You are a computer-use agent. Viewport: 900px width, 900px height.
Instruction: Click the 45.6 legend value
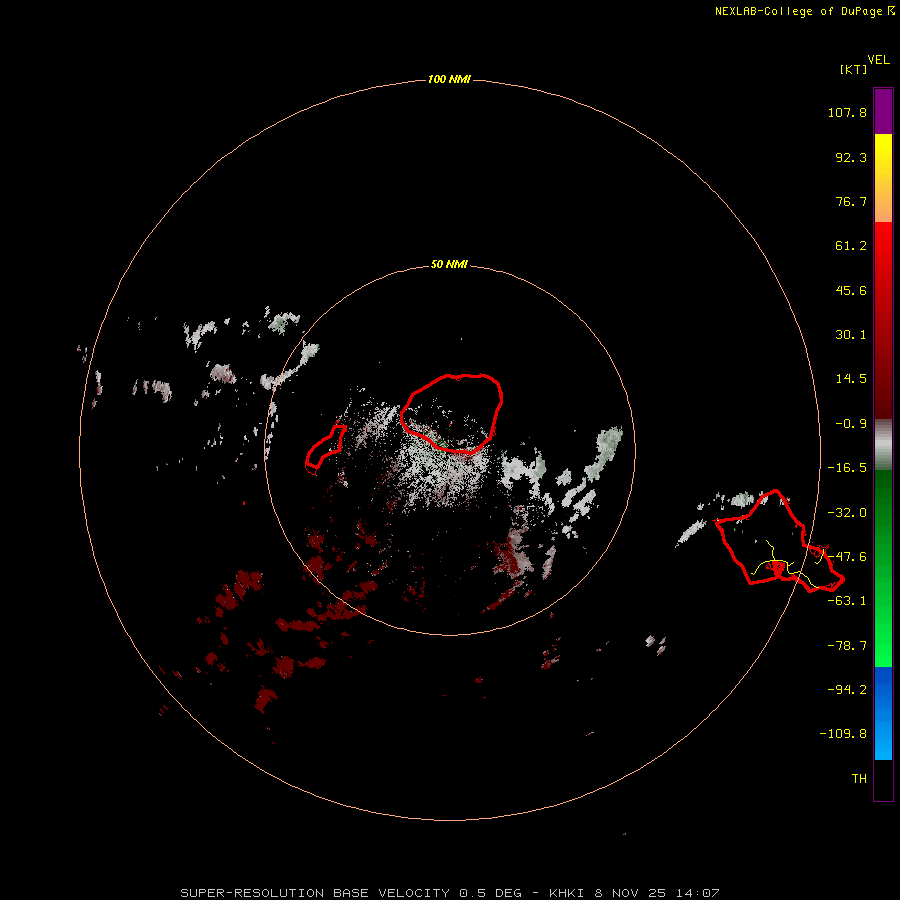click(851, 290)
